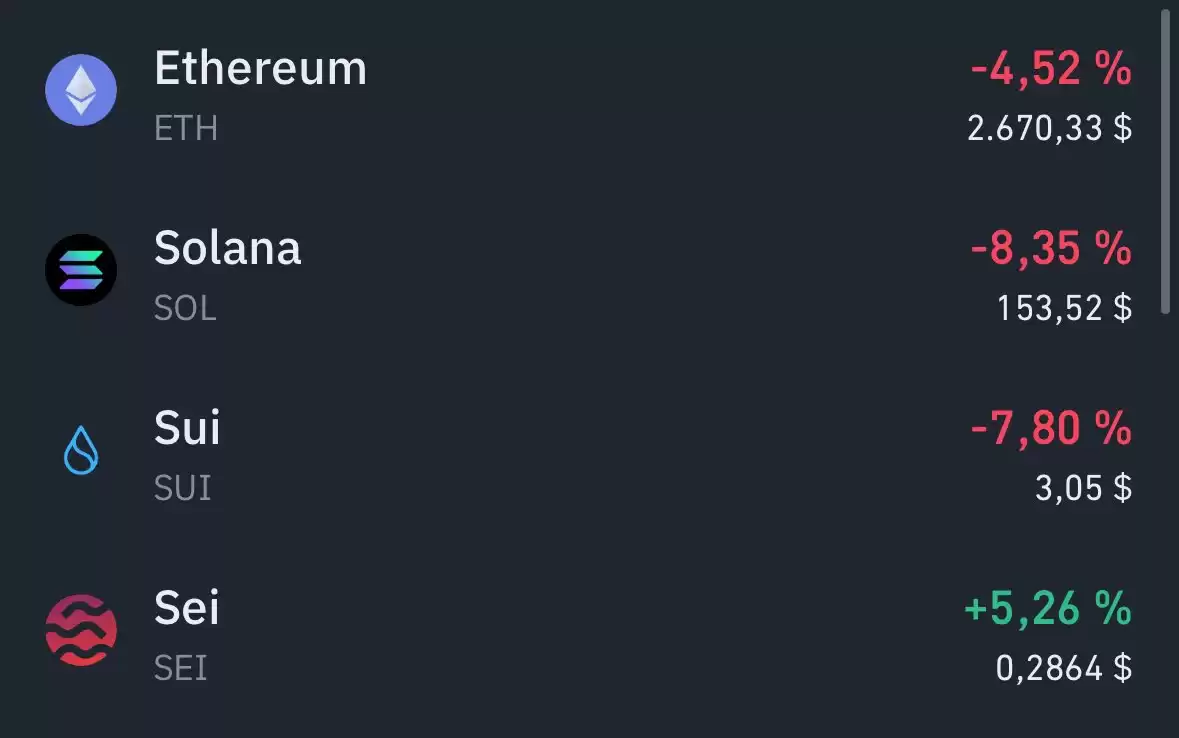
Task: Click the Solana striped logo icon
Action: pos(81,270)
